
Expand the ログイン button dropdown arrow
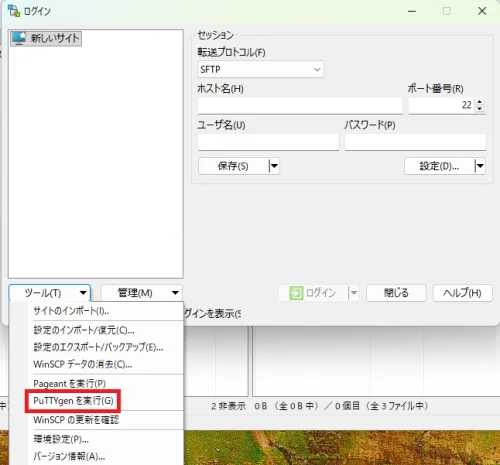(353, 293)
